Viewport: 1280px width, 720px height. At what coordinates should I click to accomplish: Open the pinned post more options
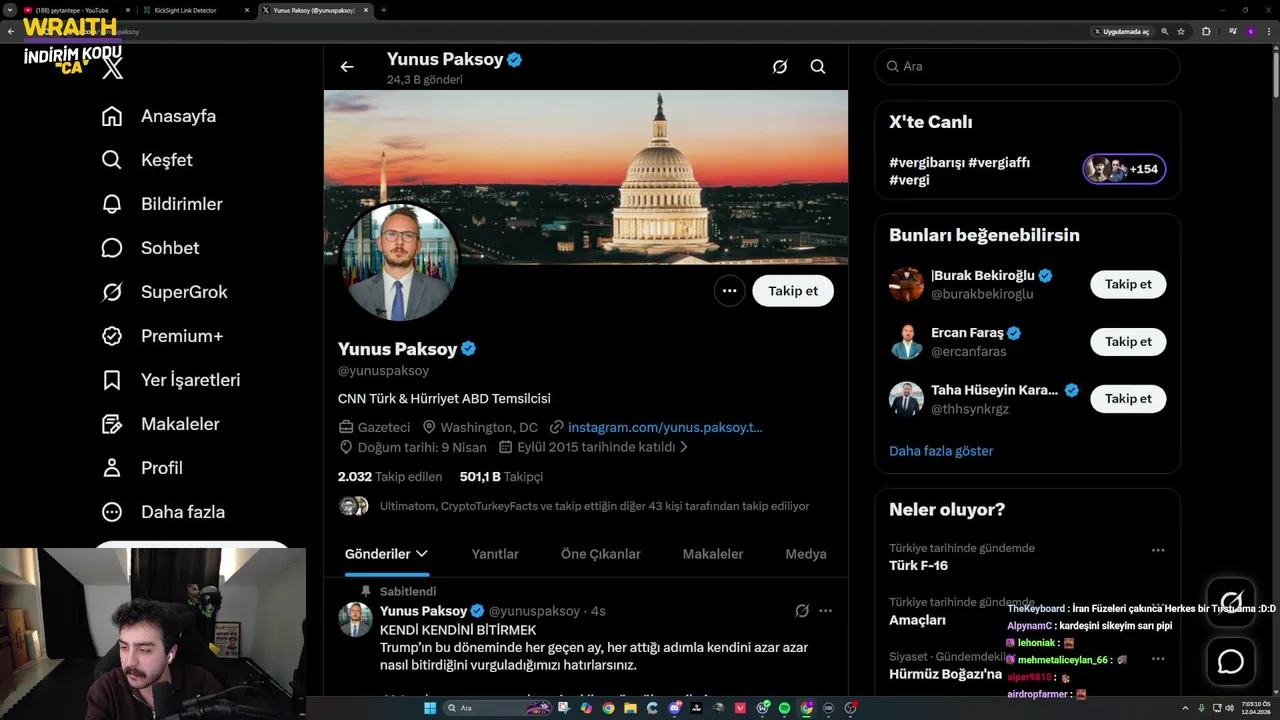pyautogui.click(x=826, y=611)
